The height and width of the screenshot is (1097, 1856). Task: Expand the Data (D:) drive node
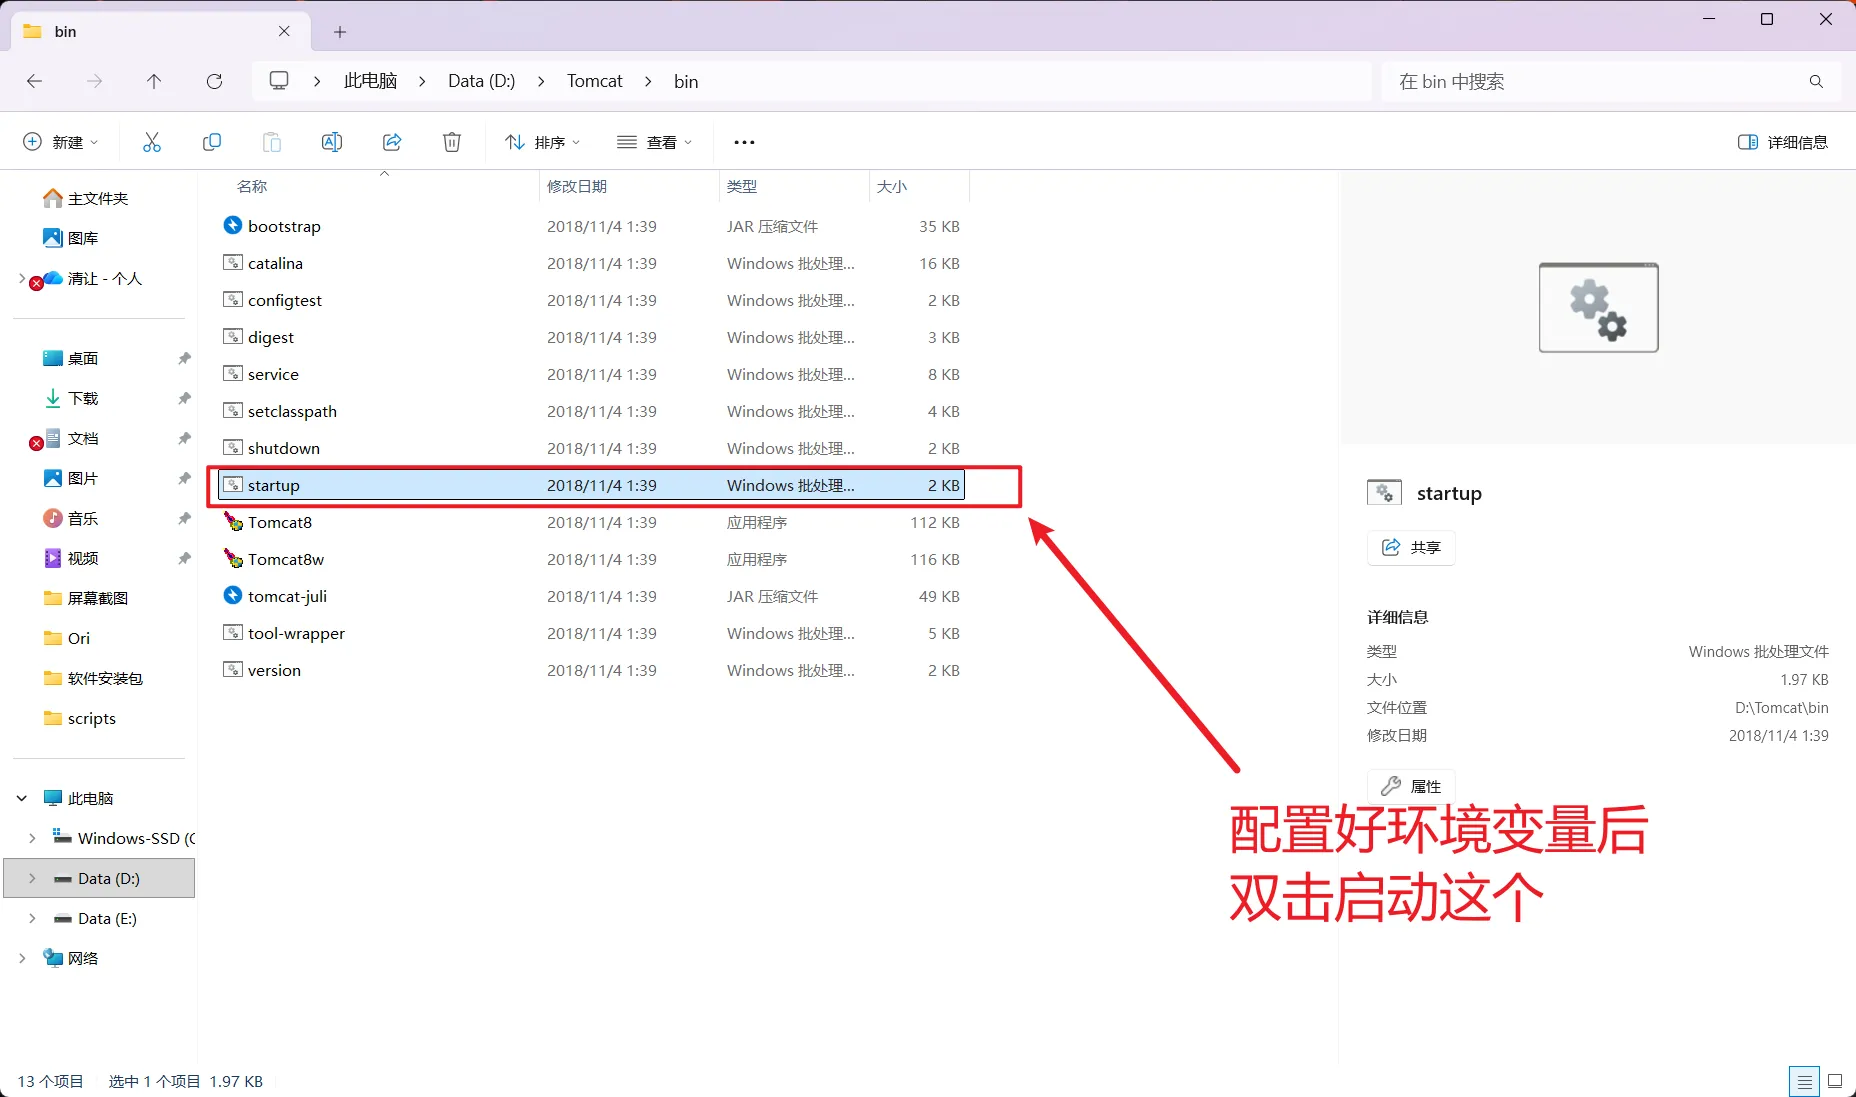[x=32, y=878]
